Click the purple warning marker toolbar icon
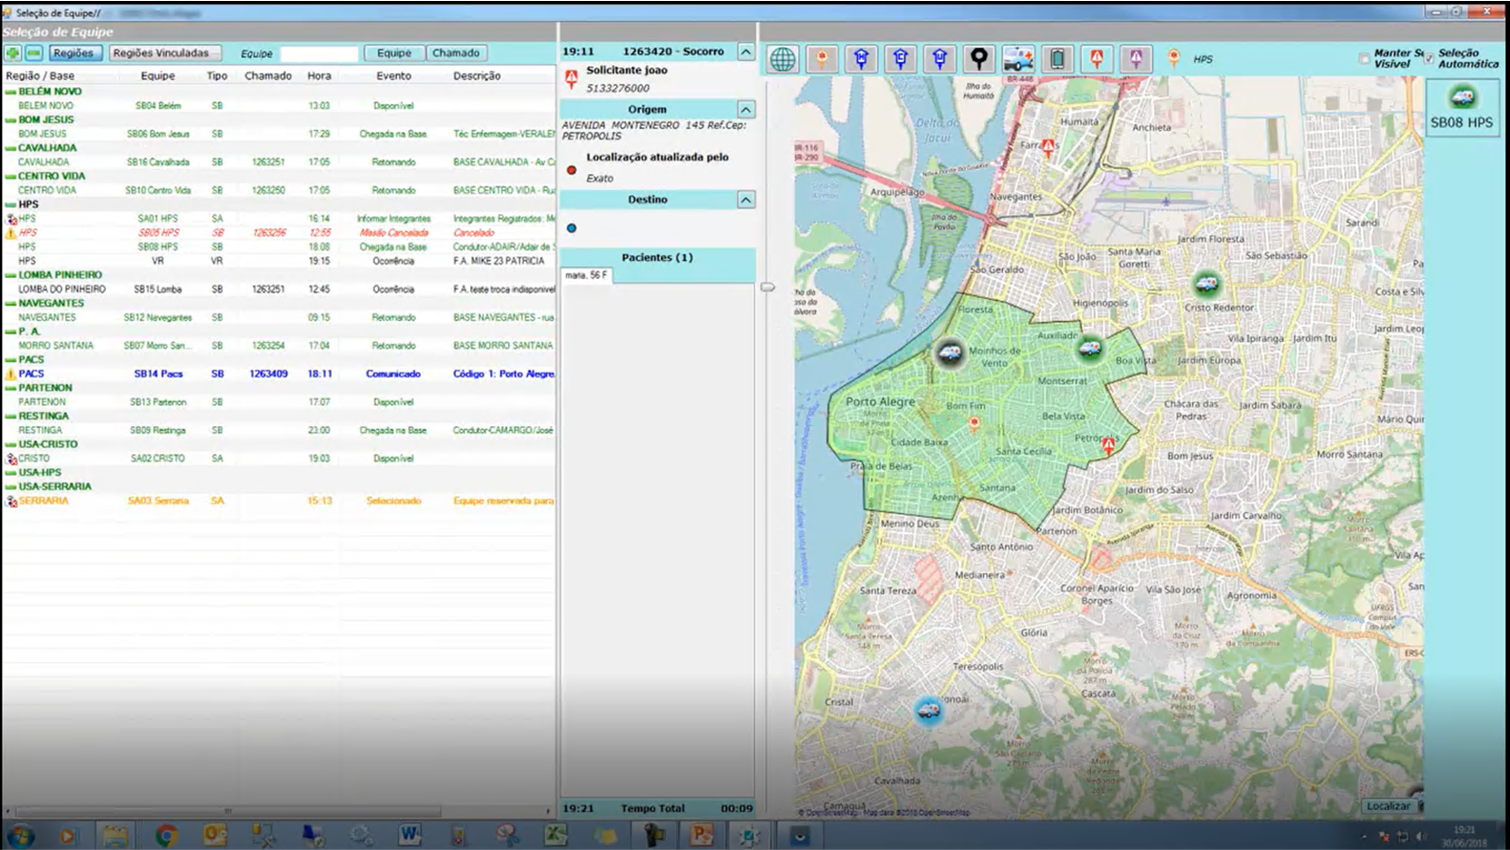Viewport: 1510px width, 850px height. click(1136, 59)
